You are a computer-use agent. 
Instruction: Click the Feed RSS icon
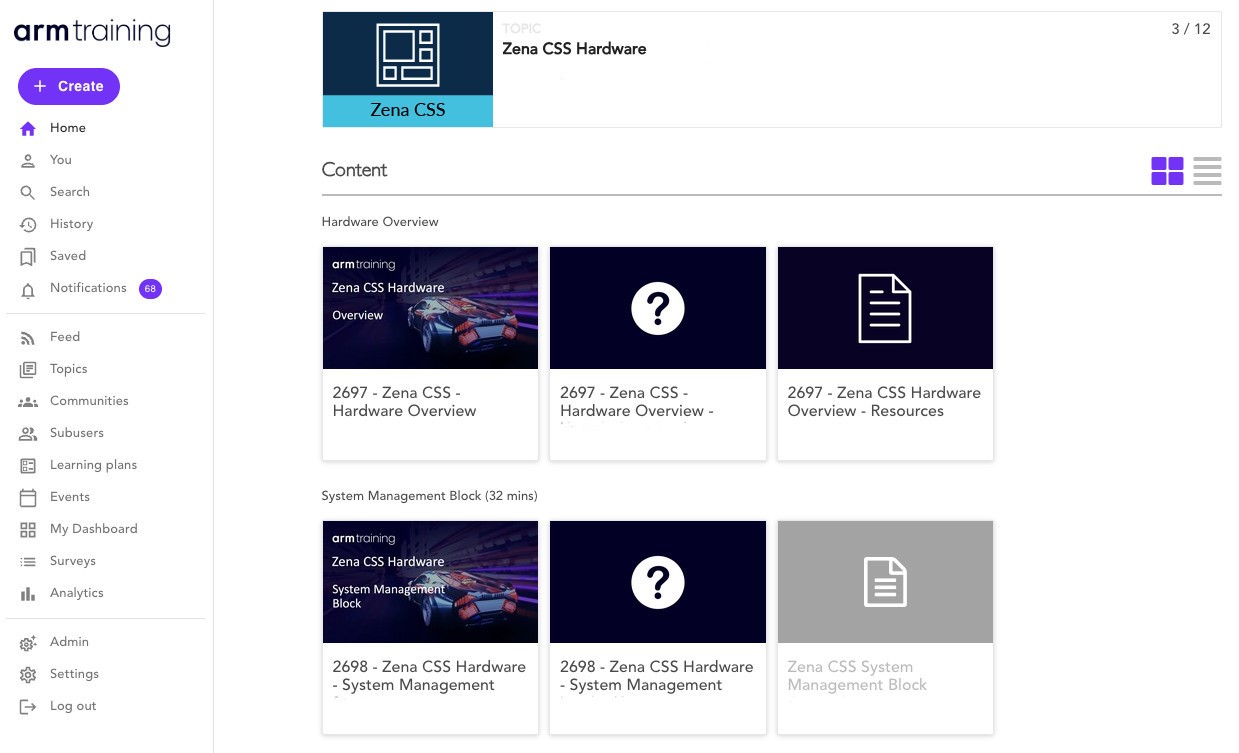pos(28,338)
